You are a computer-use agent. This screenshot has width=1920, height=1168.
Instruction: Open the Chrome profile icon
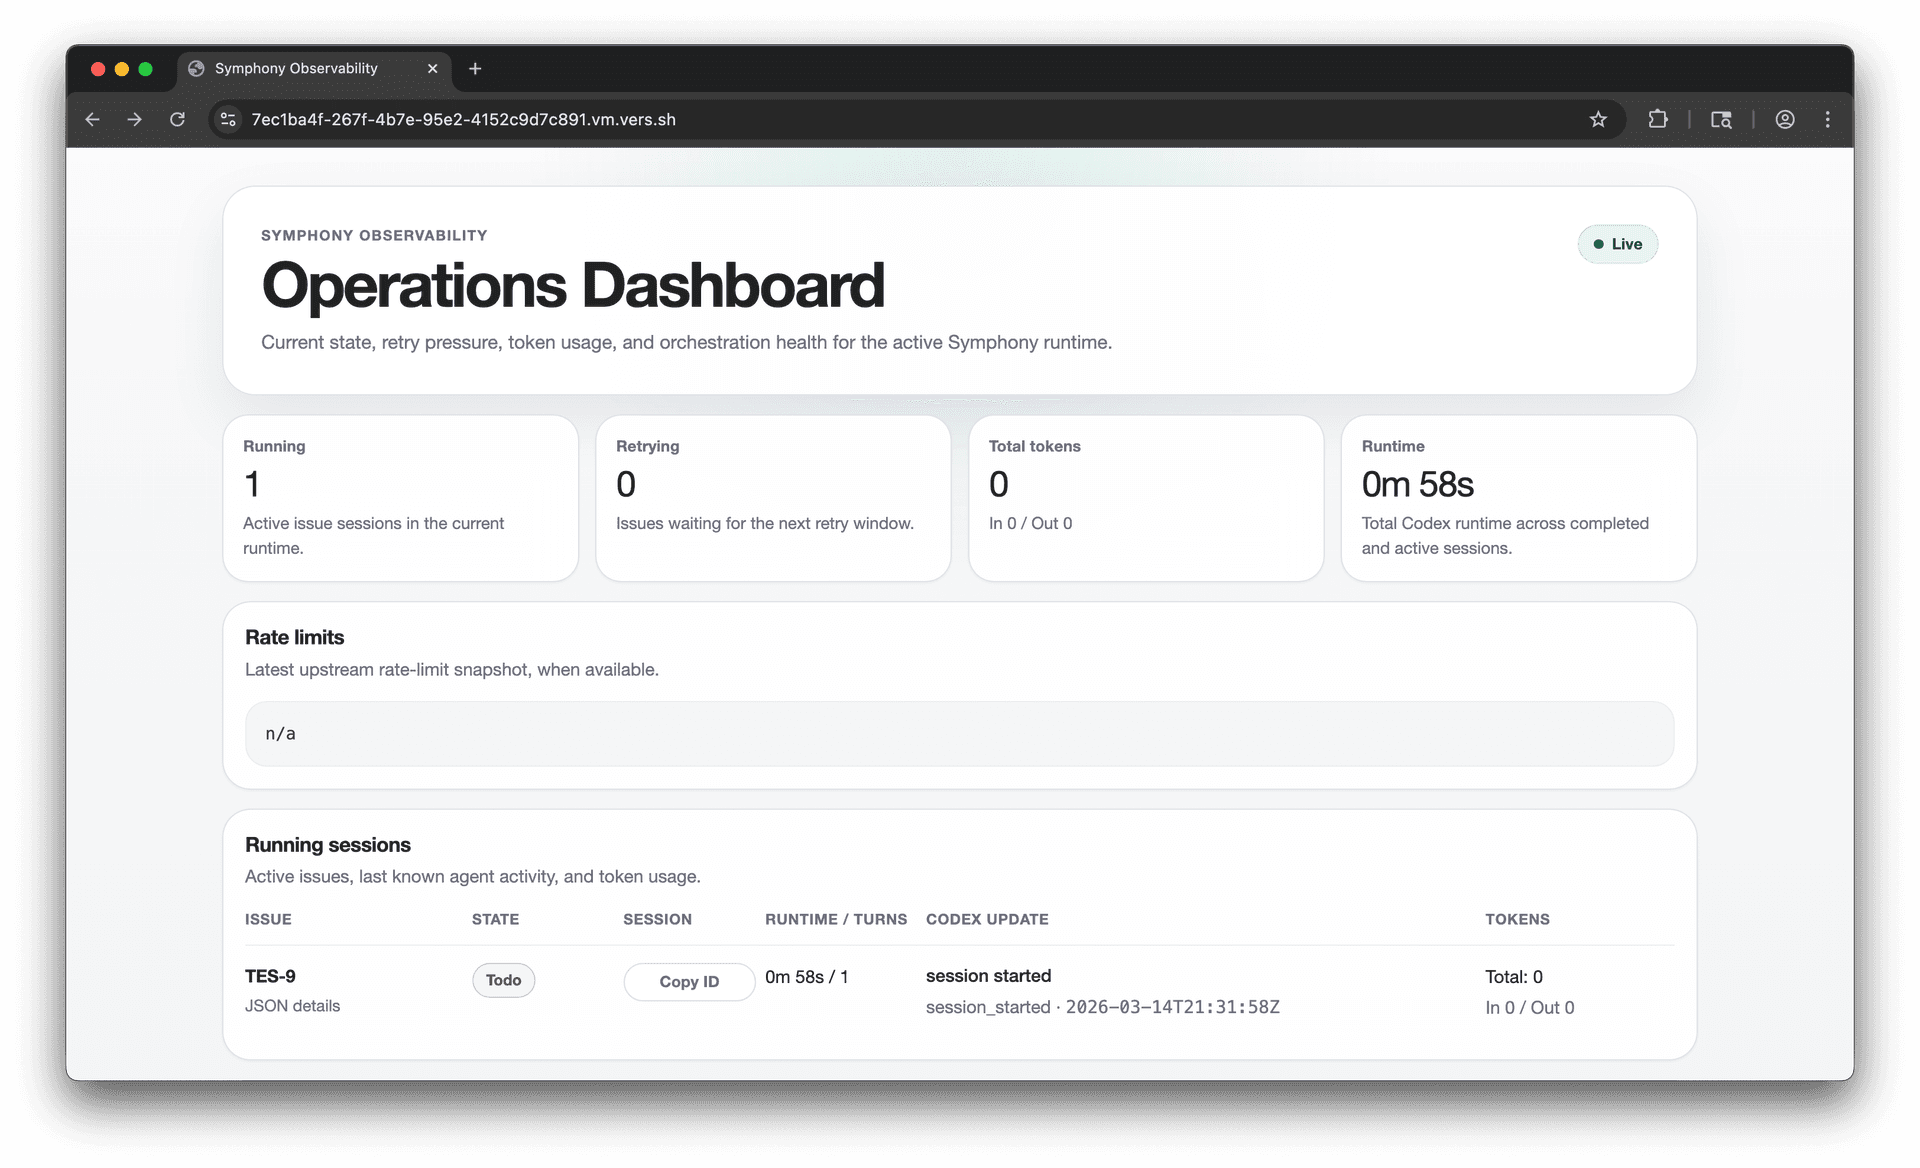pyautogui.click(x=1785, y=119)
